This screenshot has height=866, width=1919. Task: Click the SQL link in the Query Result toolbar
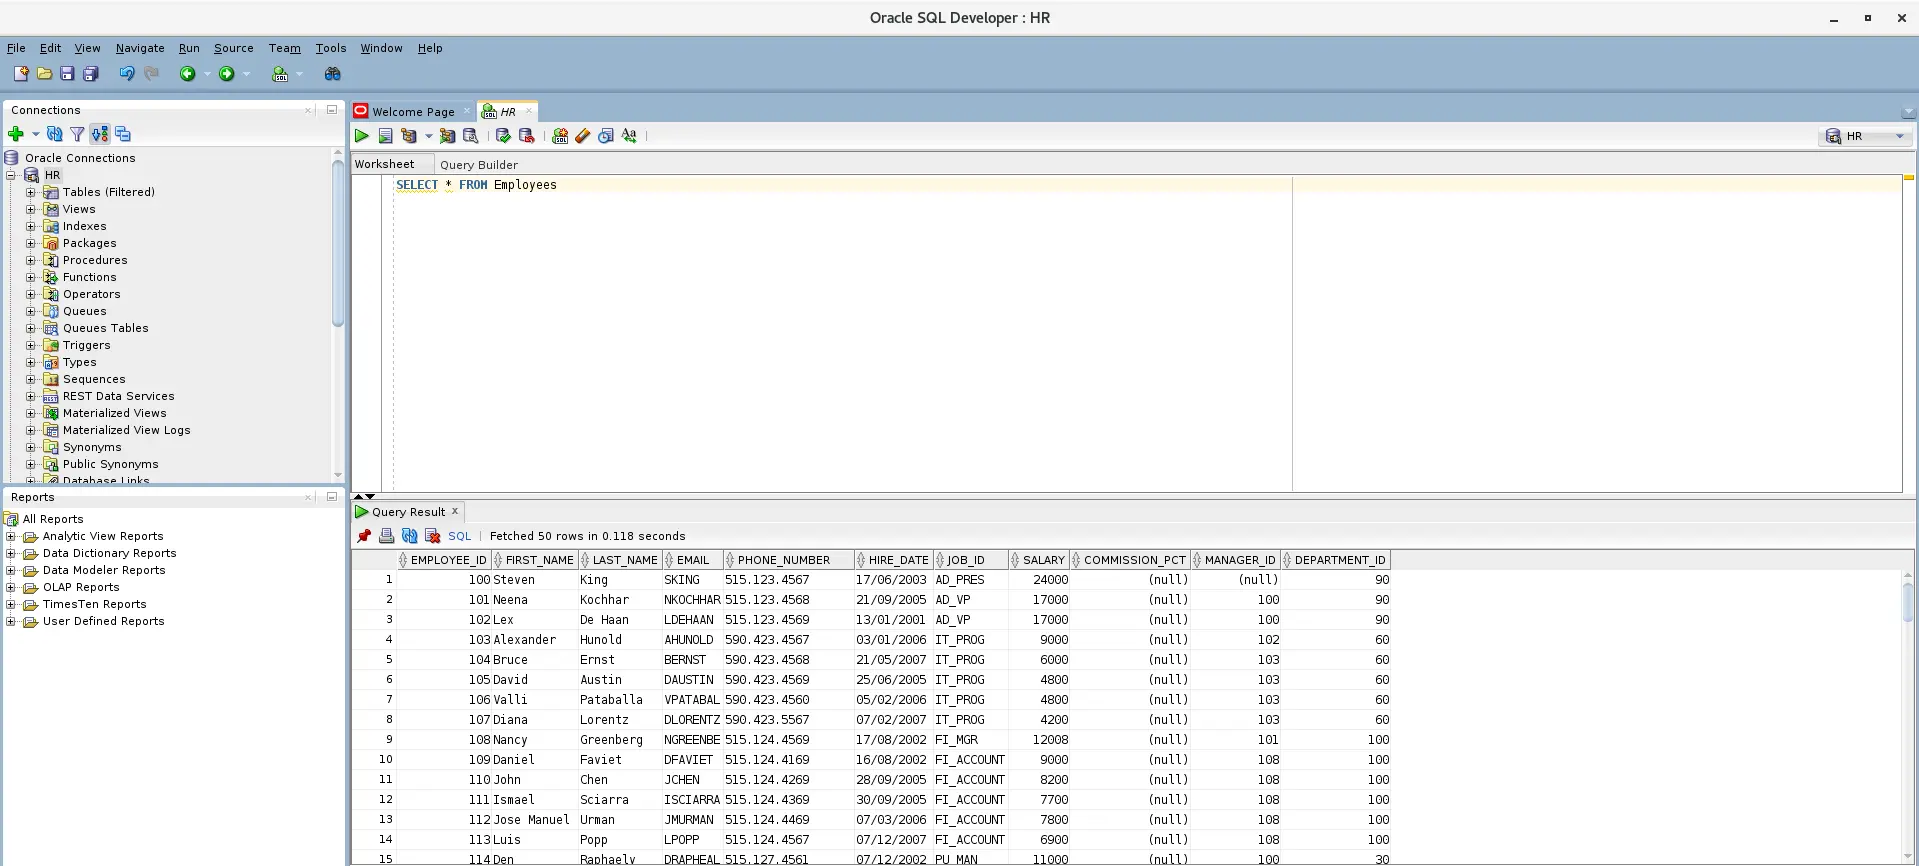point(459,536)
